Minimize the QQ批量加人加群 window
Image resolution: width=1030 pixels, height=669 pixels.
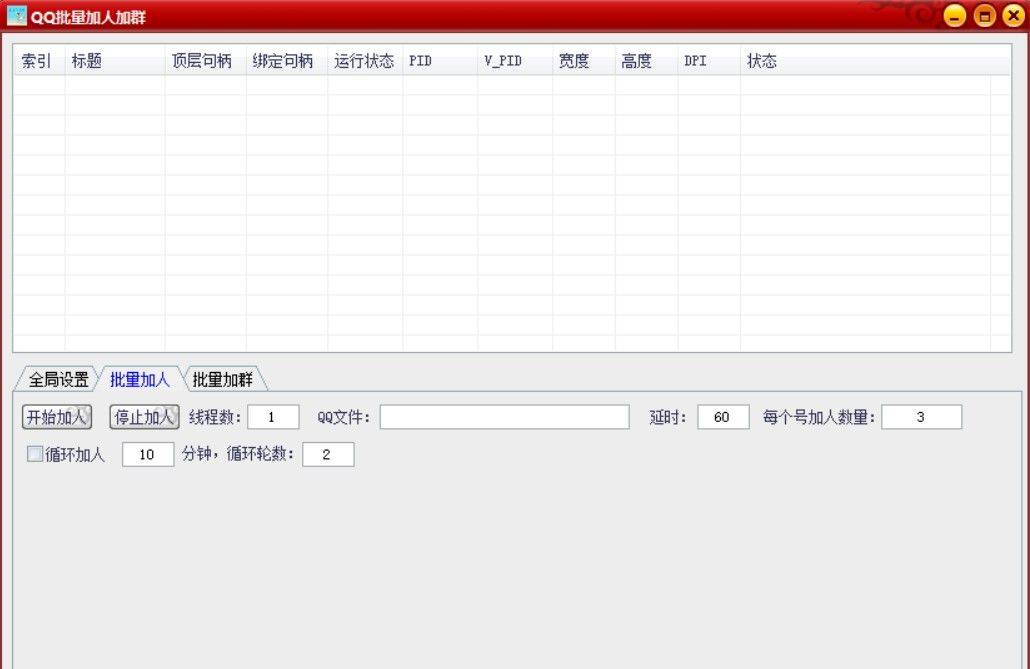955,16
